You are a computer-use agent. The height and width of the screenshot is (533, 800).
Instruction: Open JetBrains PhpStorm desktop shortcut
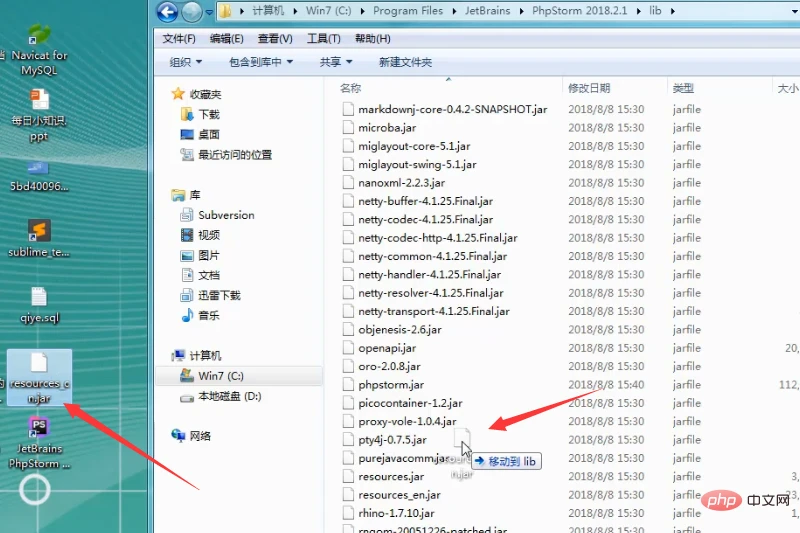point(39,443)
